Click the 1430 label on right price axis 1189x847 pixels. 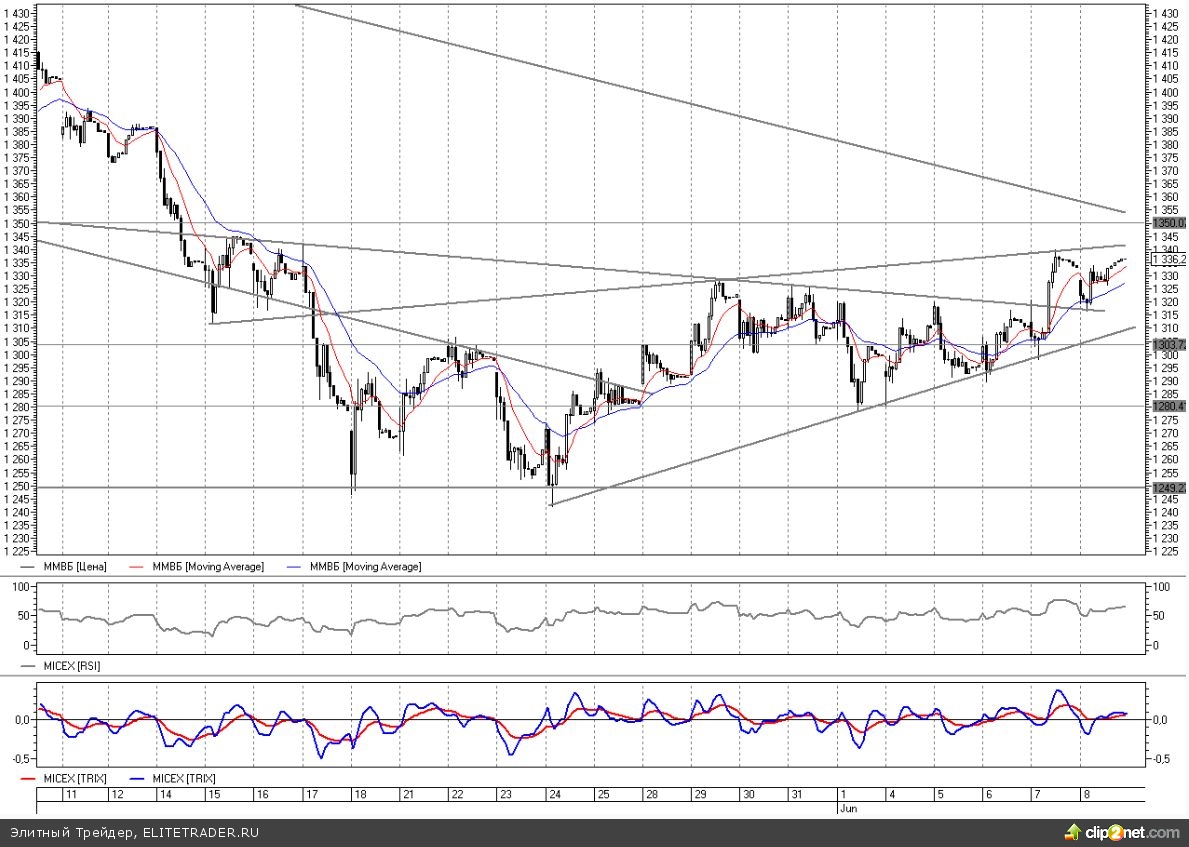point(1165,12)
